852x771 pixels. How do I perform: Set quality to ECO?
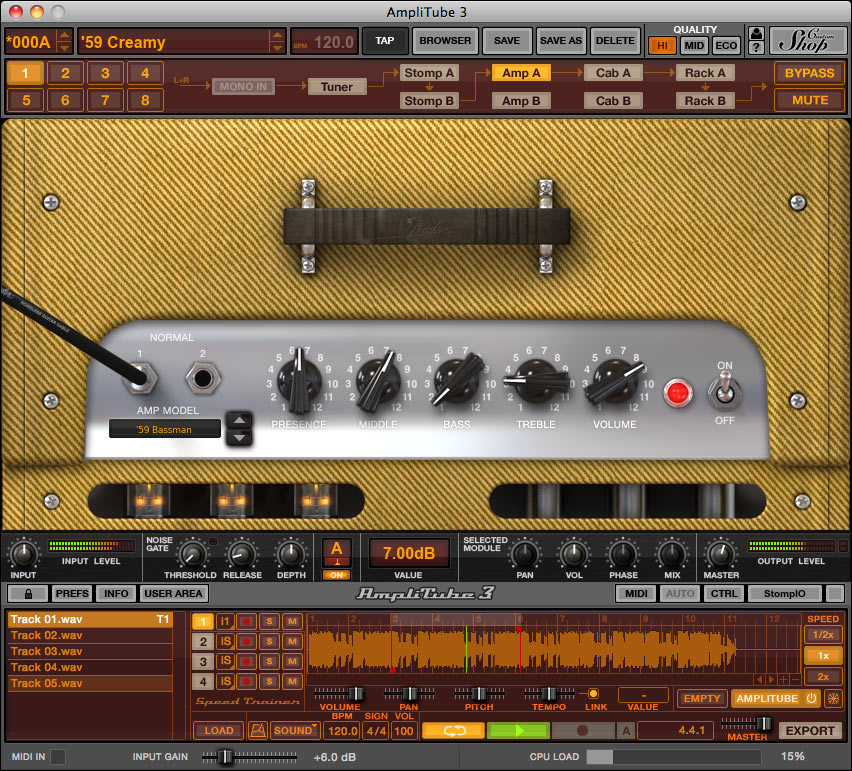(x=726, y=46)
